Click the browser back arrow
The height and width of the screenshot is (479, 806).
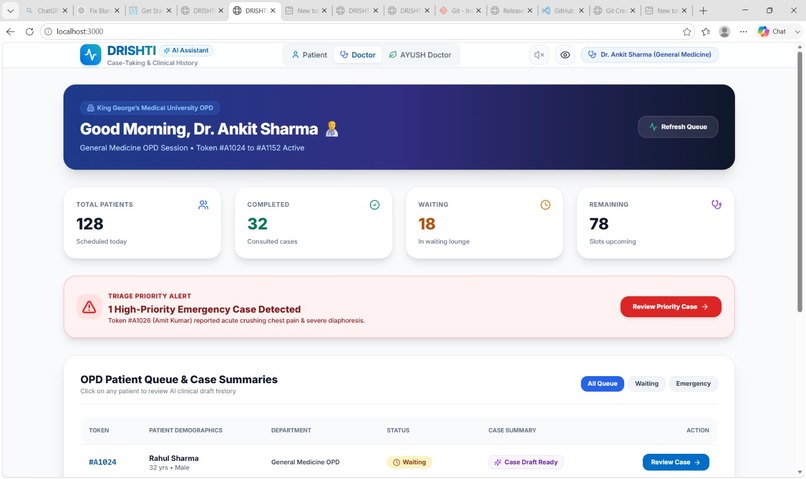coord(10,31)
